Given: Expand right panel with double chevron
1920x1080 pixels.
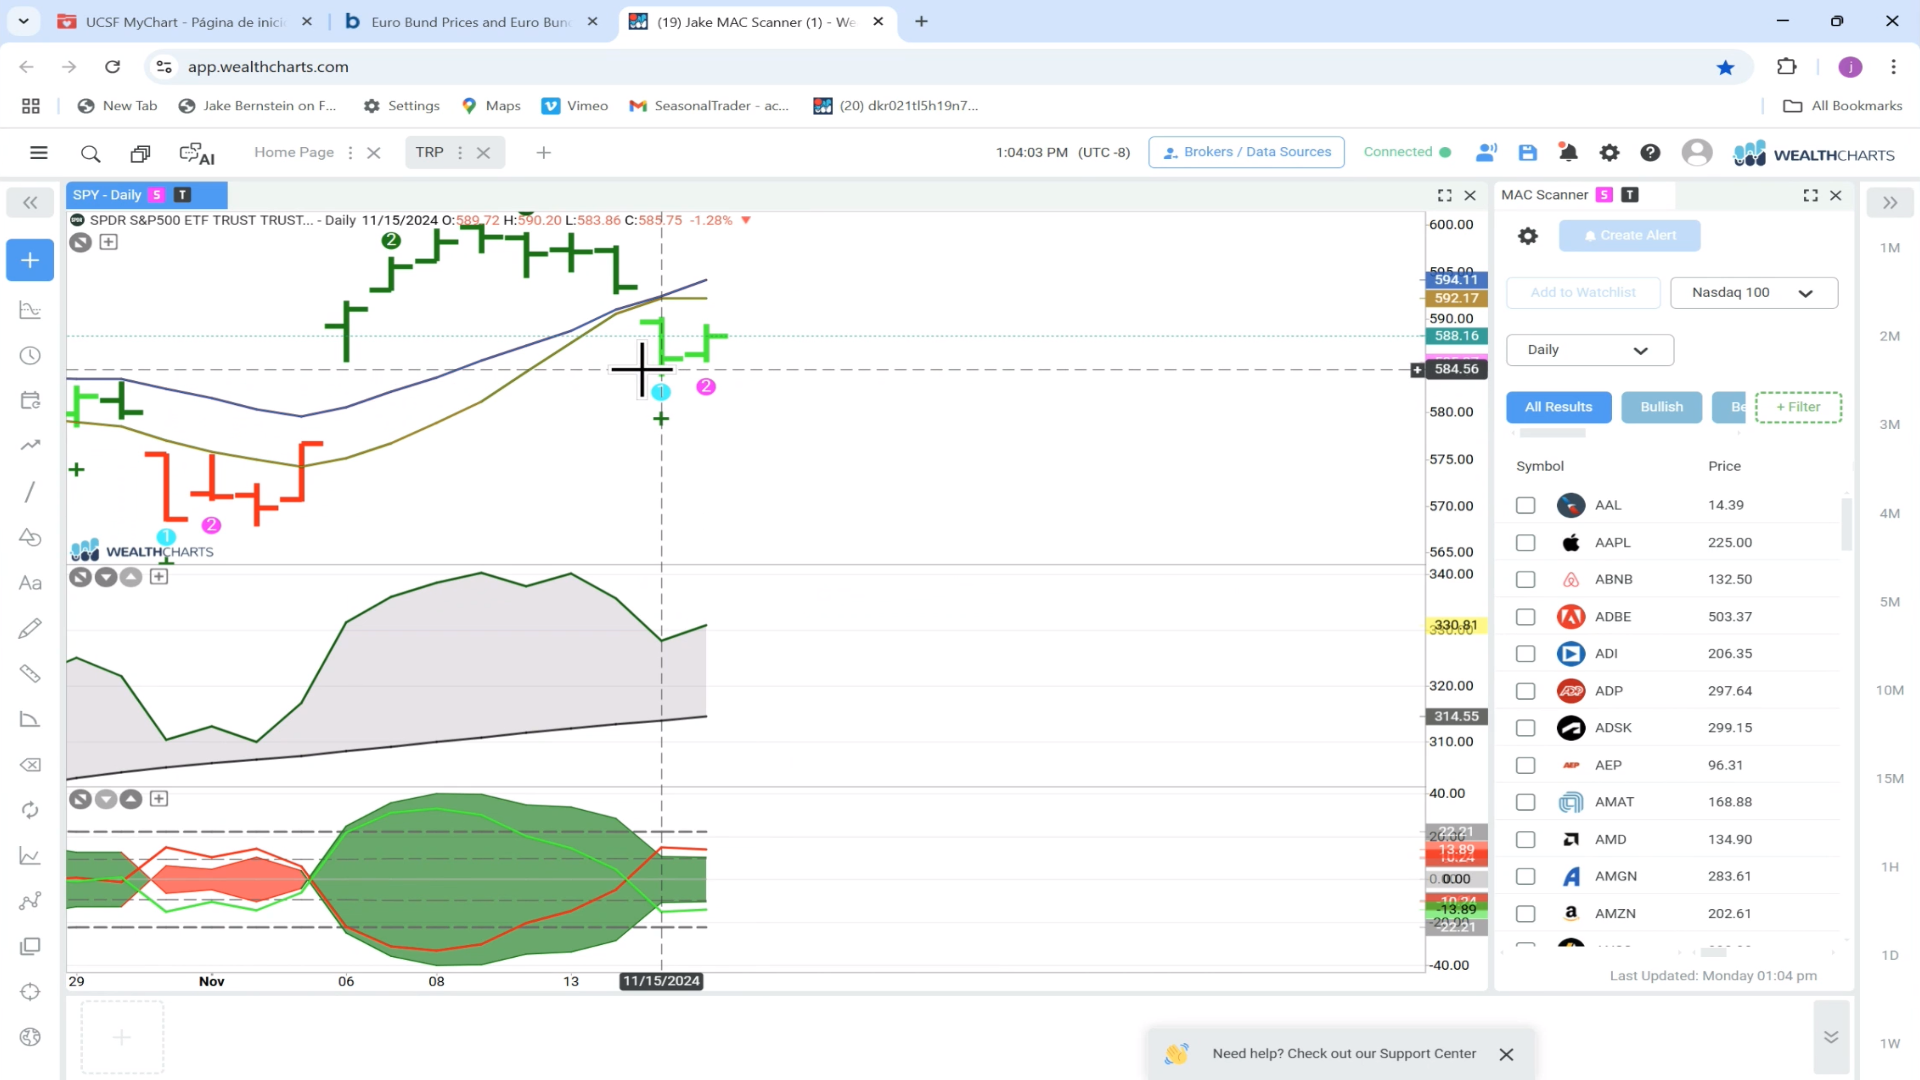Looking at the screenshot, I should [1889, 203].
